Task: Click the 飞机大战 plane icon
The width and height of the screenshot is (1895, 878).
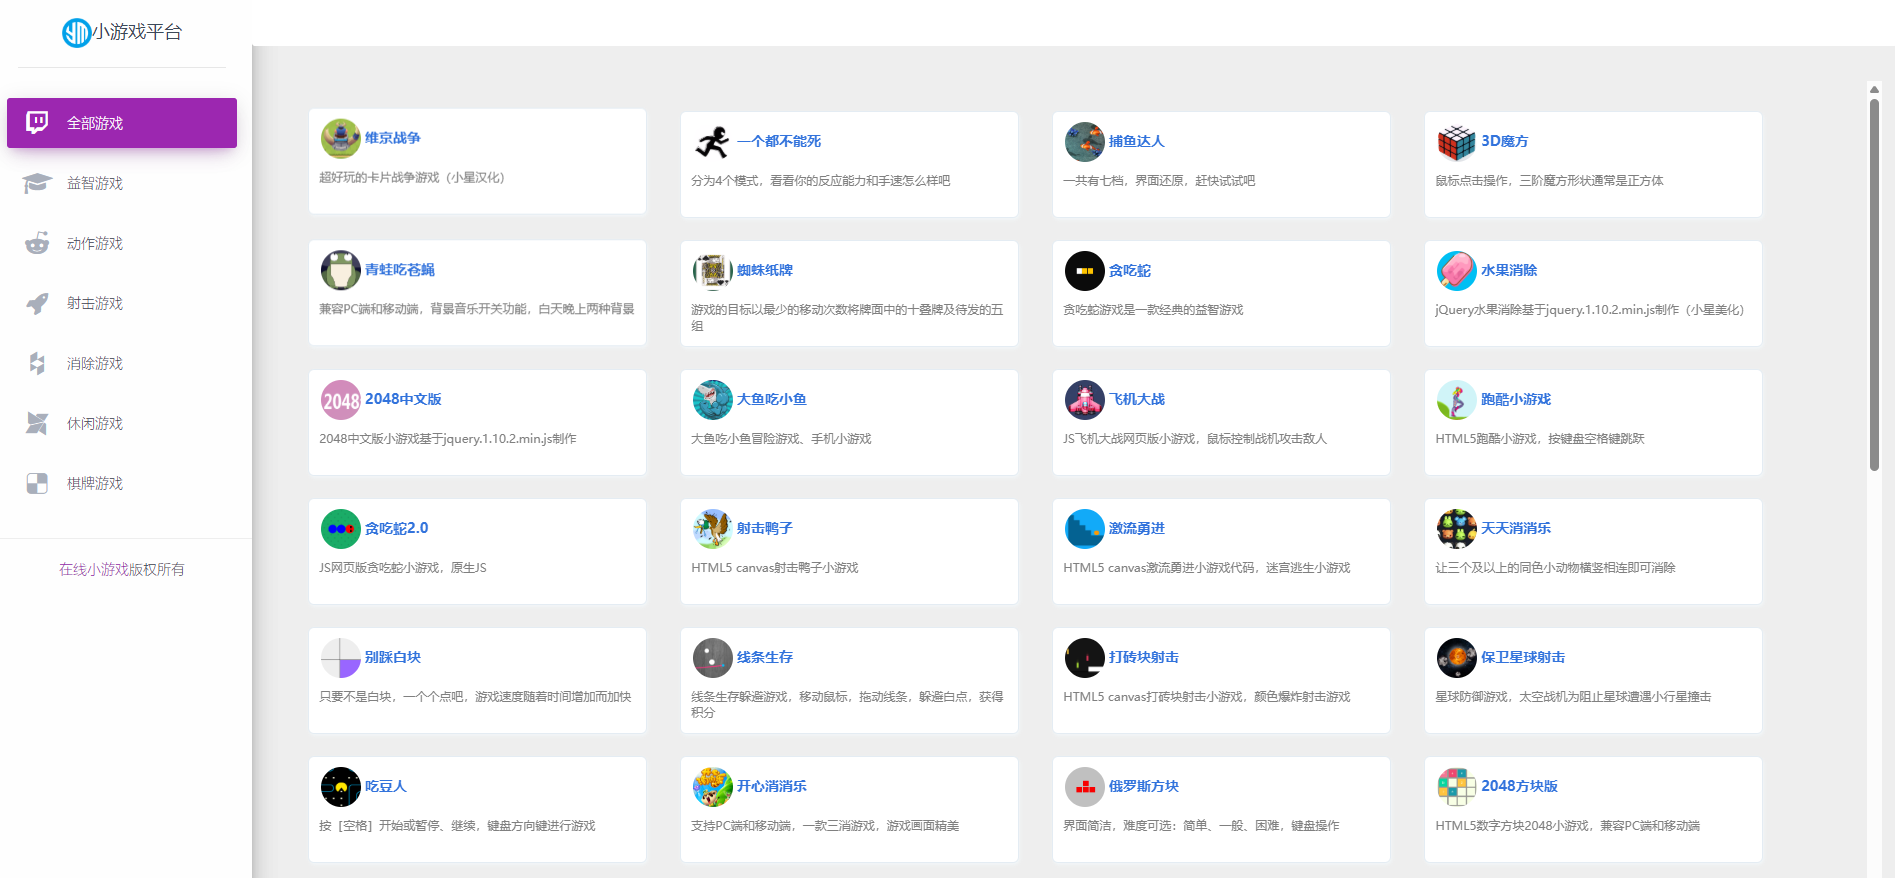Action: [1085, 400]
